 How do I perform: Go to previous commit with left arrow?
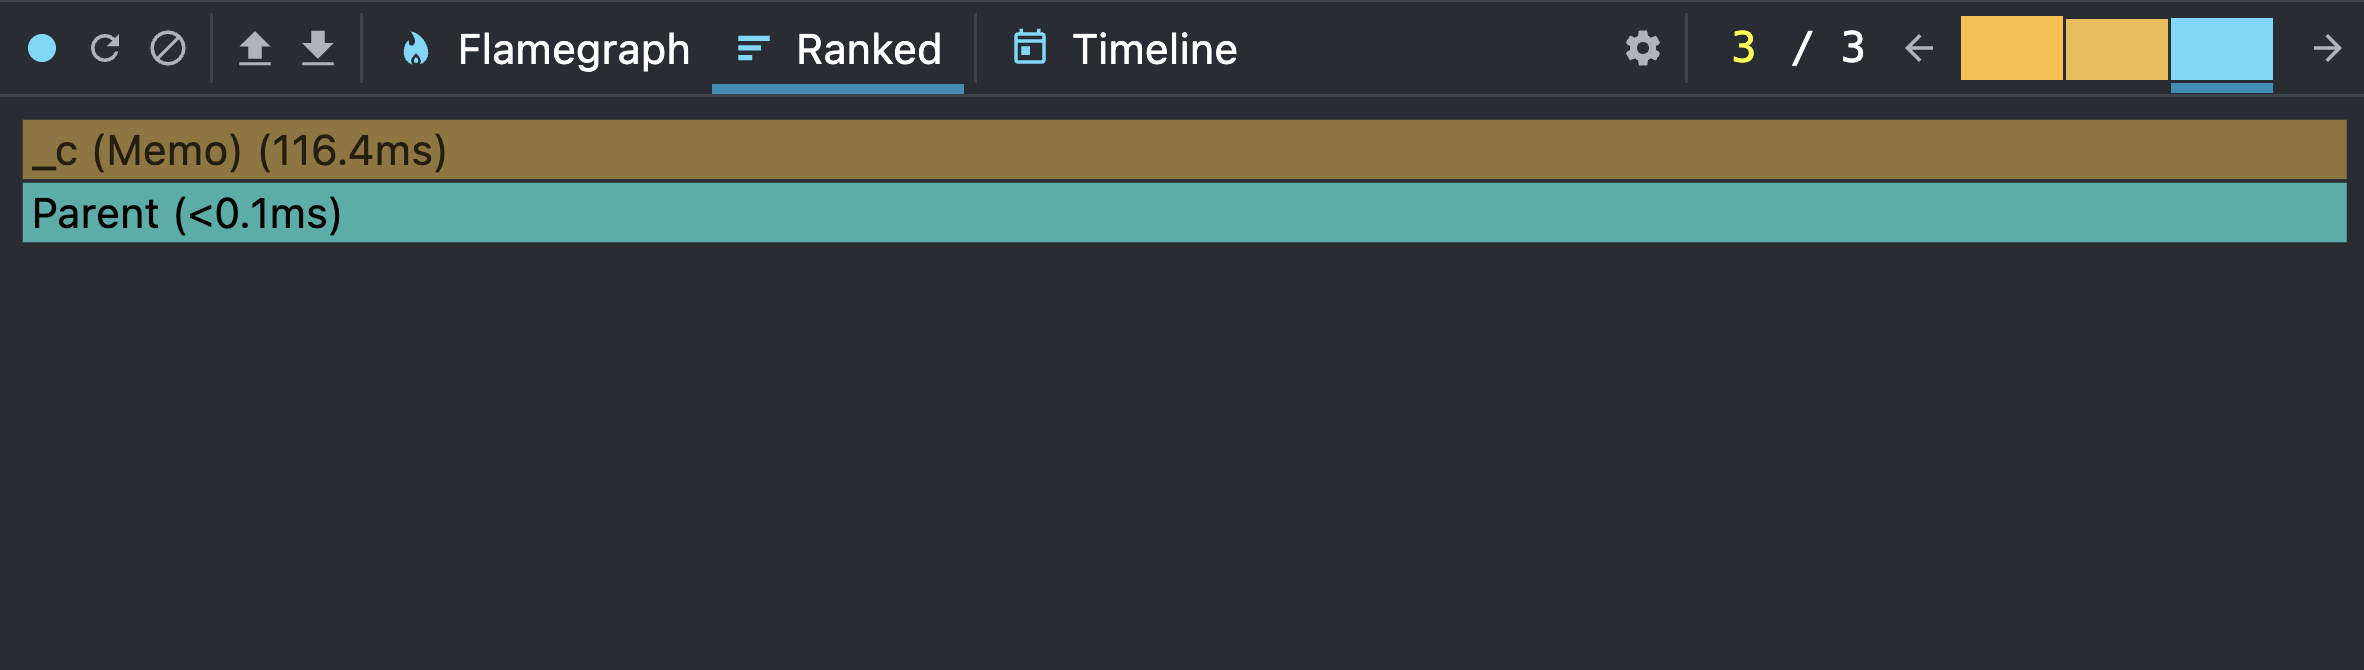1919,48
